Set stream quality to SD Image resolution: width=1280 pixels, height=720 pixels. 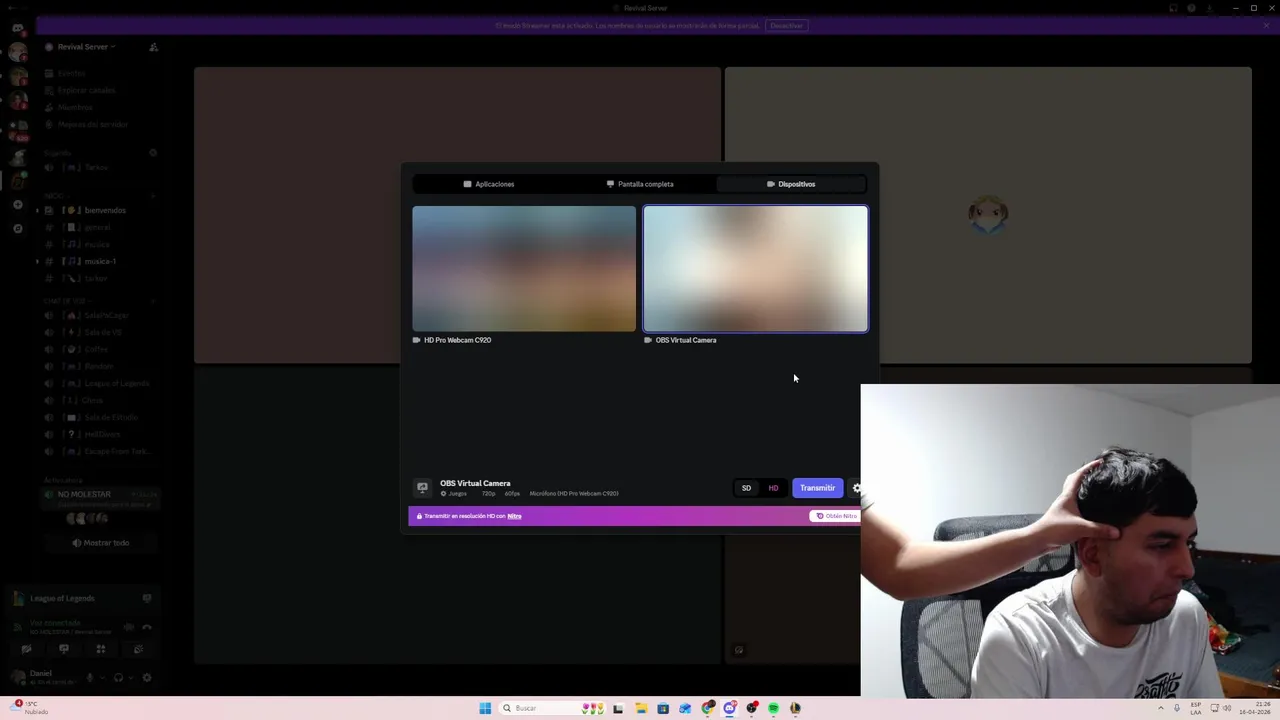[x=746, y=488]
